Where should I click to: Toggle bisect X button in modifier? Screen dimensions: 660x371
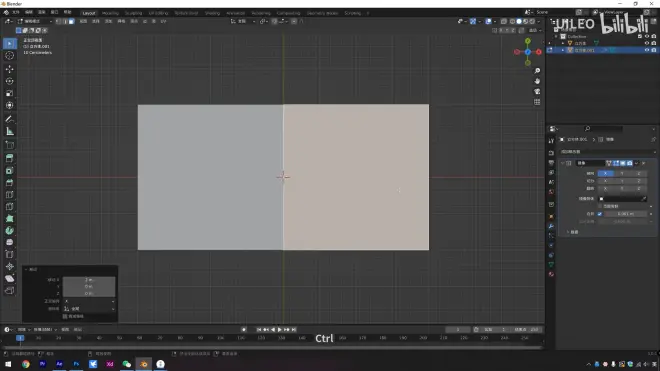click(605, 181)
